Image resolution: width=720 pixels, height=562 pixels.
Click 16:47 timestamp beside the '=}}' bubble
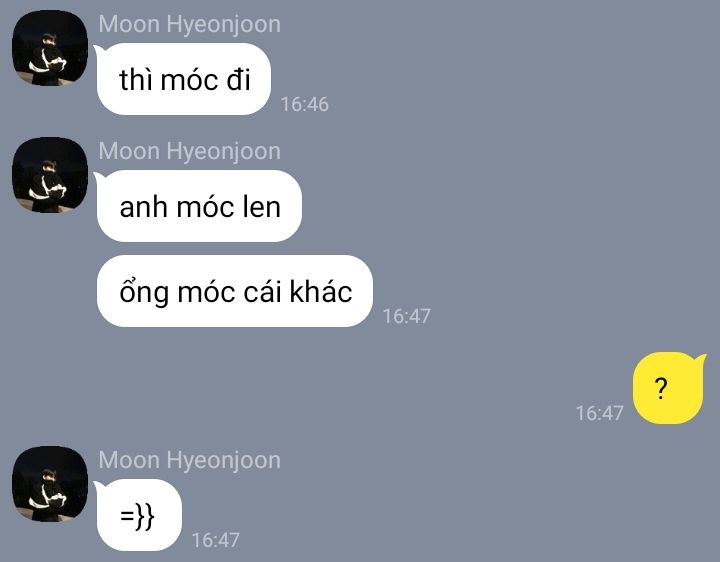(215, 540)
